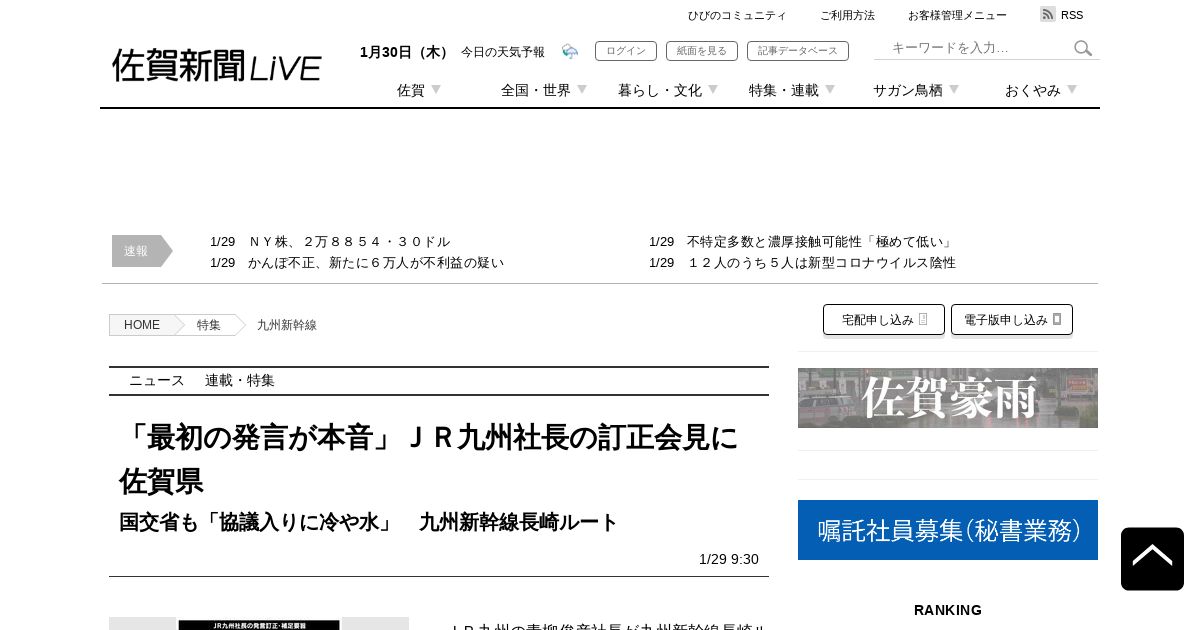The image size is (1200, 630).
Task: Click 今日の天気予報 link
Action: coord(503,52)
